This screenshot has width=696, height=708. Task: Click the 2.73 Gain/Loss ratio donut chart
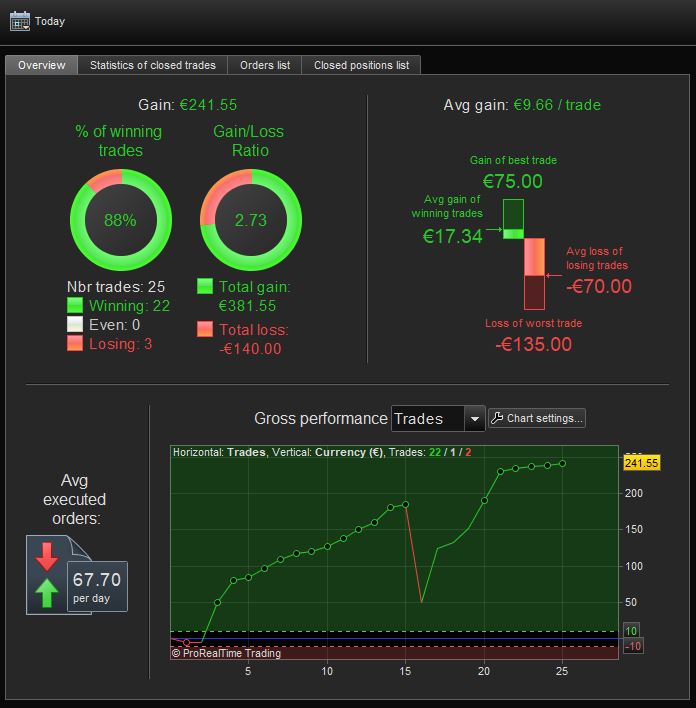tap(251, 220)
